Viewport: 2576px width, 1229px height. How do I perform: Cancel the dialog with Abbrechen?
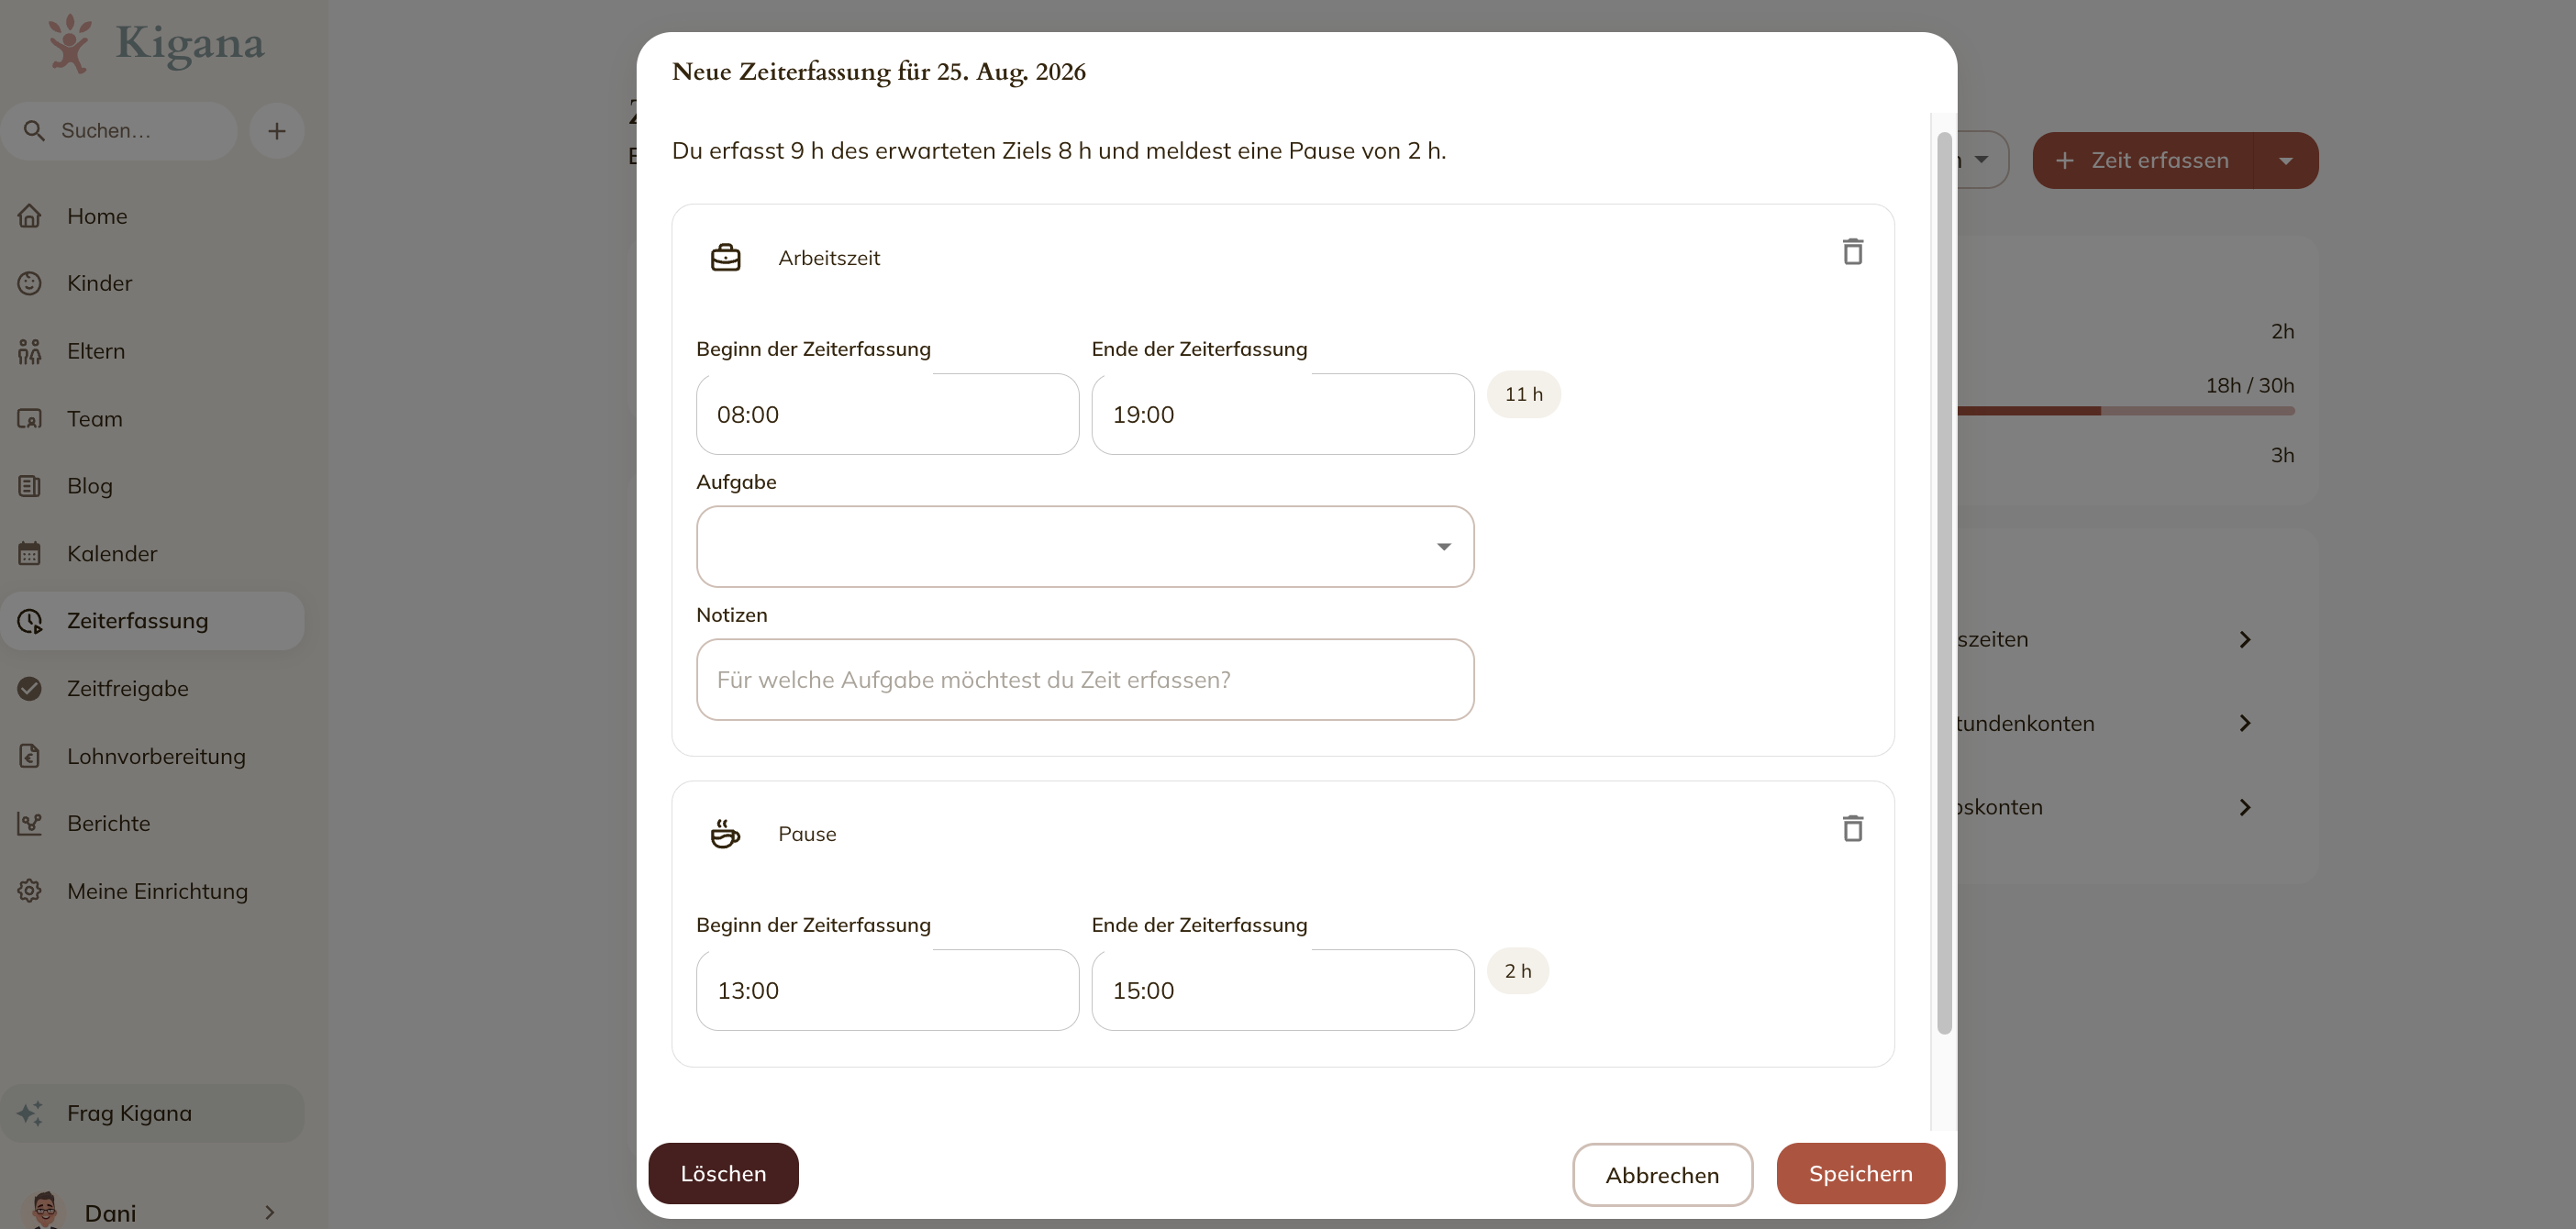1662,1174
